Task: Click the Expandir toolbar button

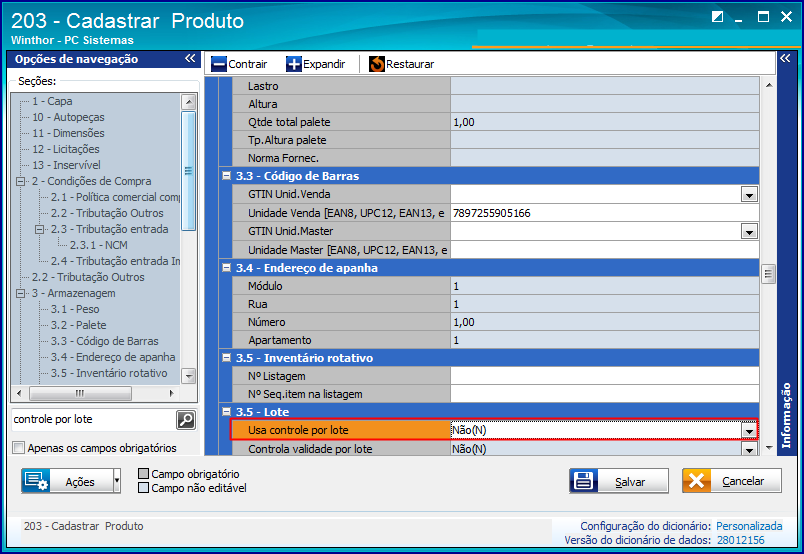Action: [x=316, y=64]
